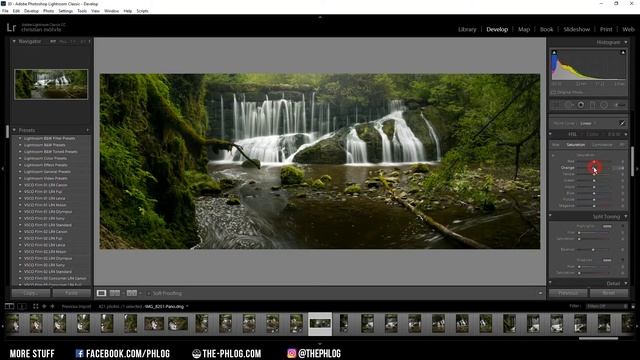The image size is (640, 360).
Task: Open Grid view from filmstrip bar
Action: point(36,306)
